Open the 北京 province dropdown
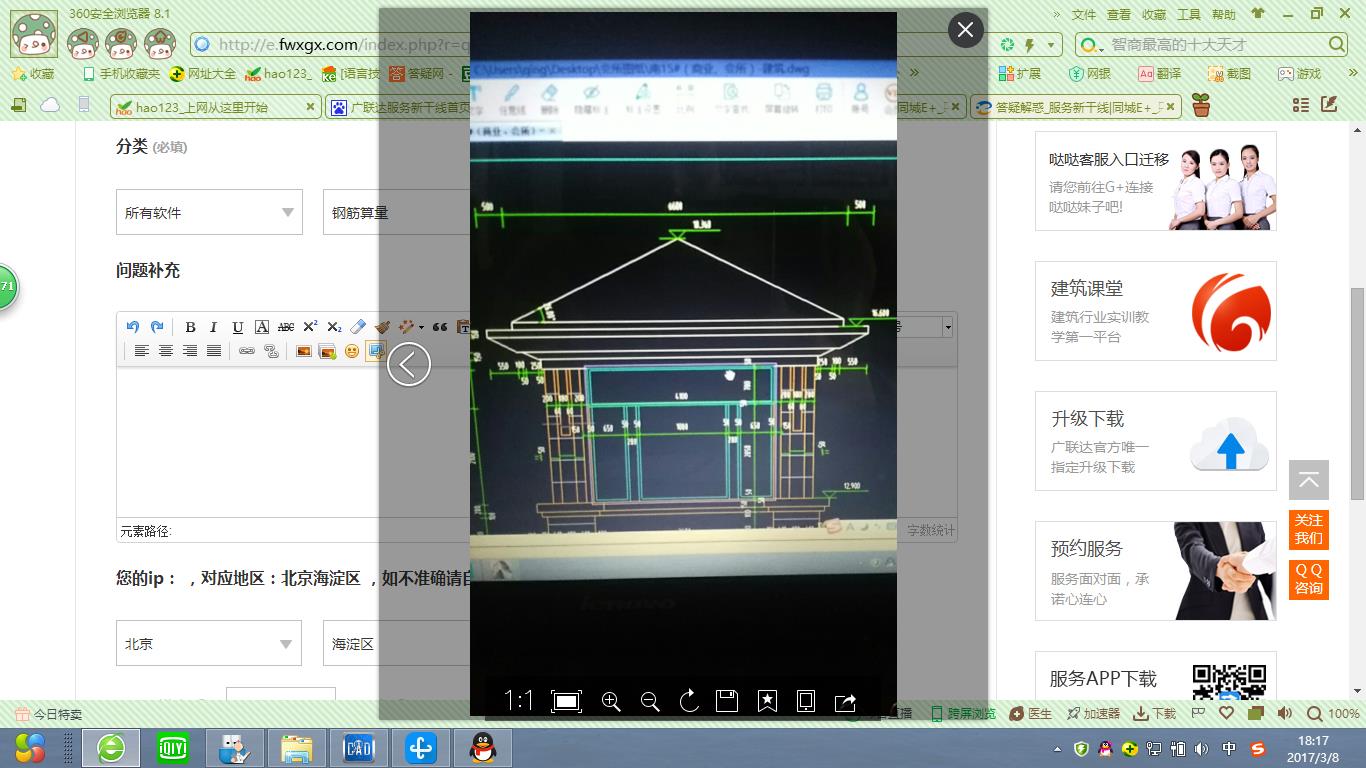This screenshot has width=1366, height=768. (x=209, y=644)
